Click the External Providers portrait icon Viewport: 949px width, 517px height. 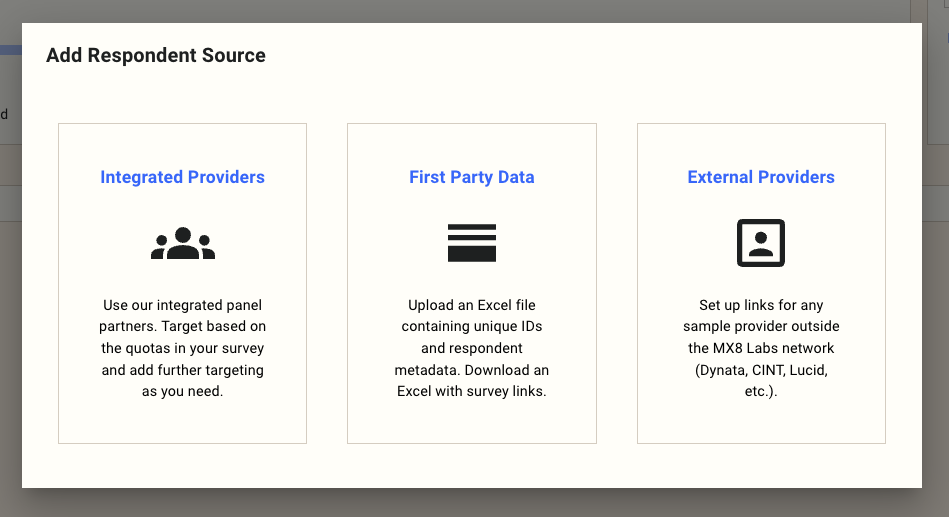(761, 243)
